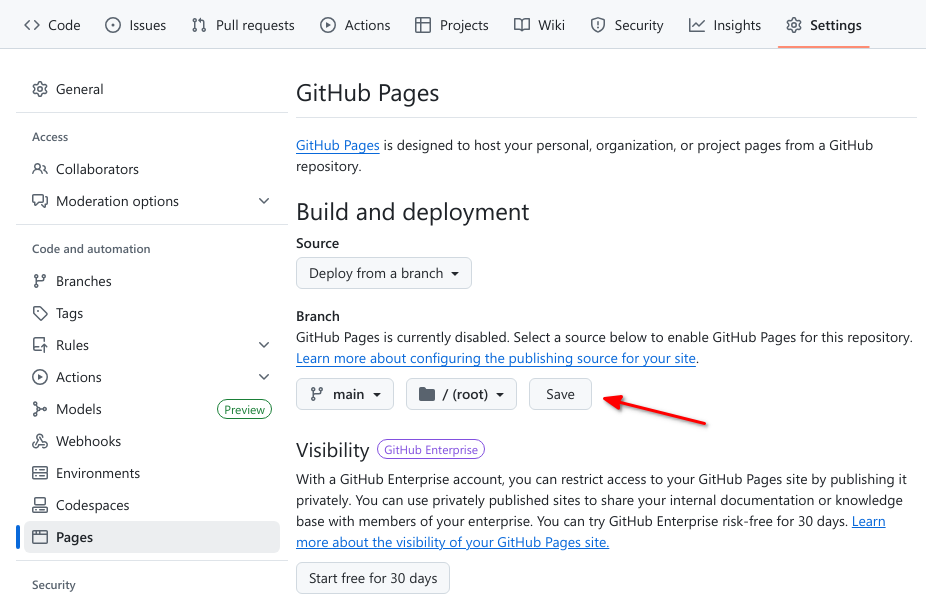Image resolution: width=926 pixels, height=600 pixels.
Task: Open Branches settings page
Action: (152, 281)
